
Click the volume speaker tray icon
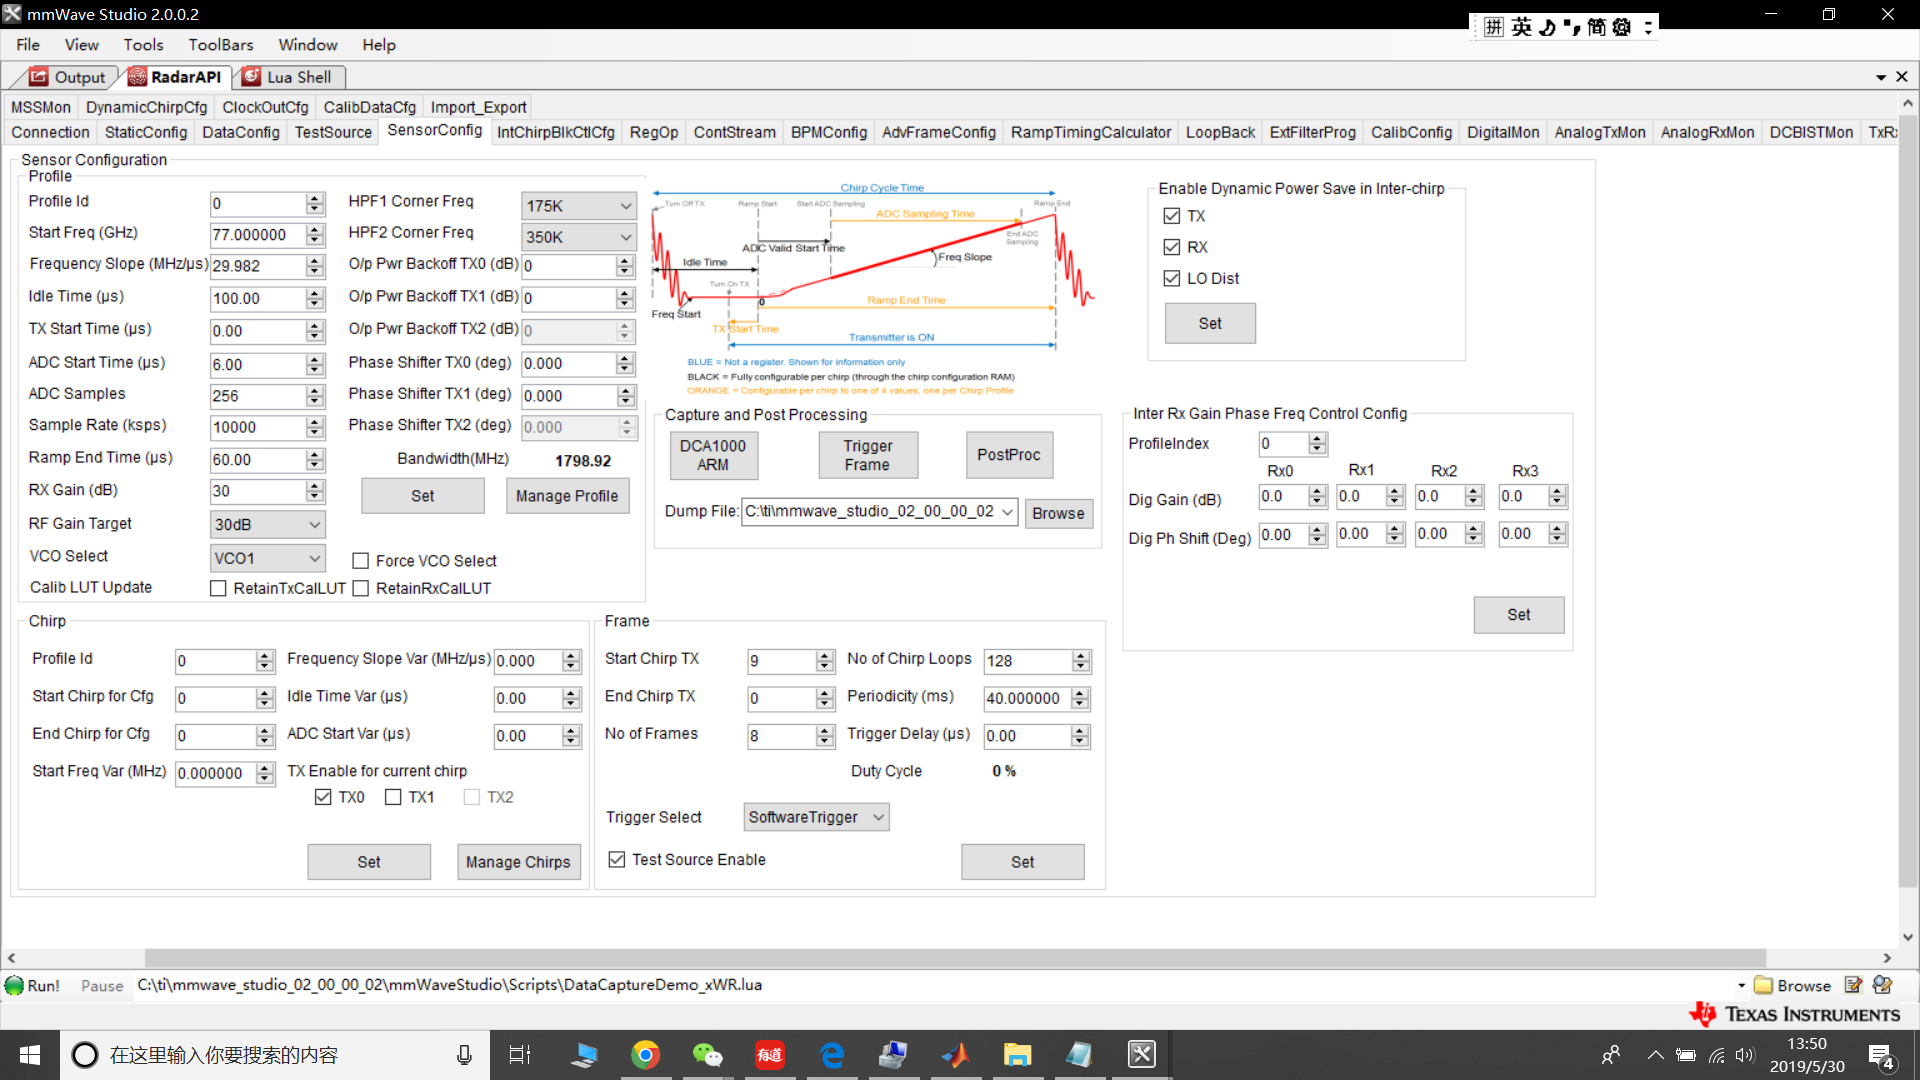coord(1746,1055)
